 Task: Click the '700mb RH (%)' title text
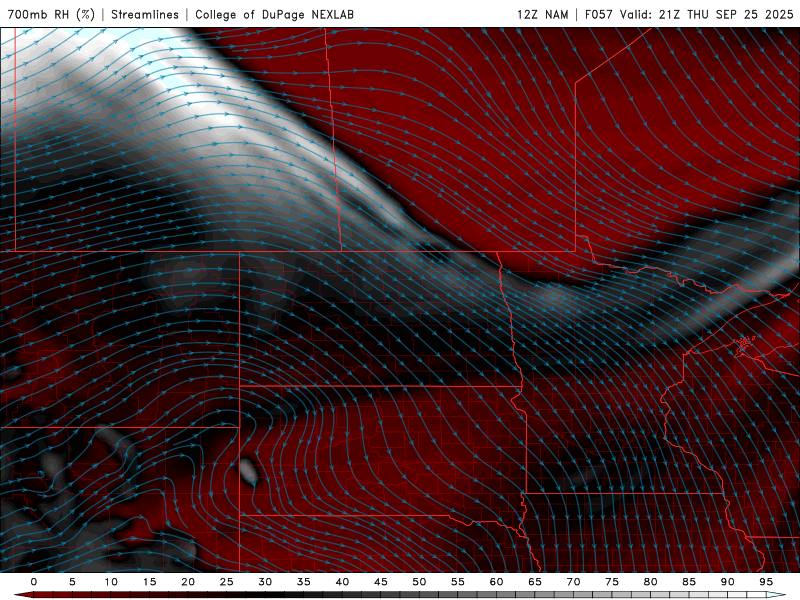tap(51, 14)
